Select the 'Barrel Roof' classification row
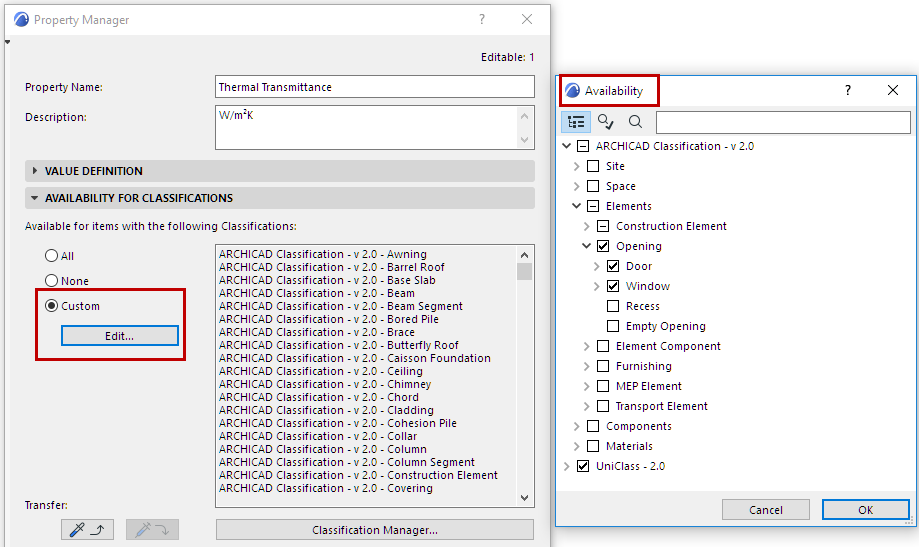This screenshot has height=547, width=919. 332,267
